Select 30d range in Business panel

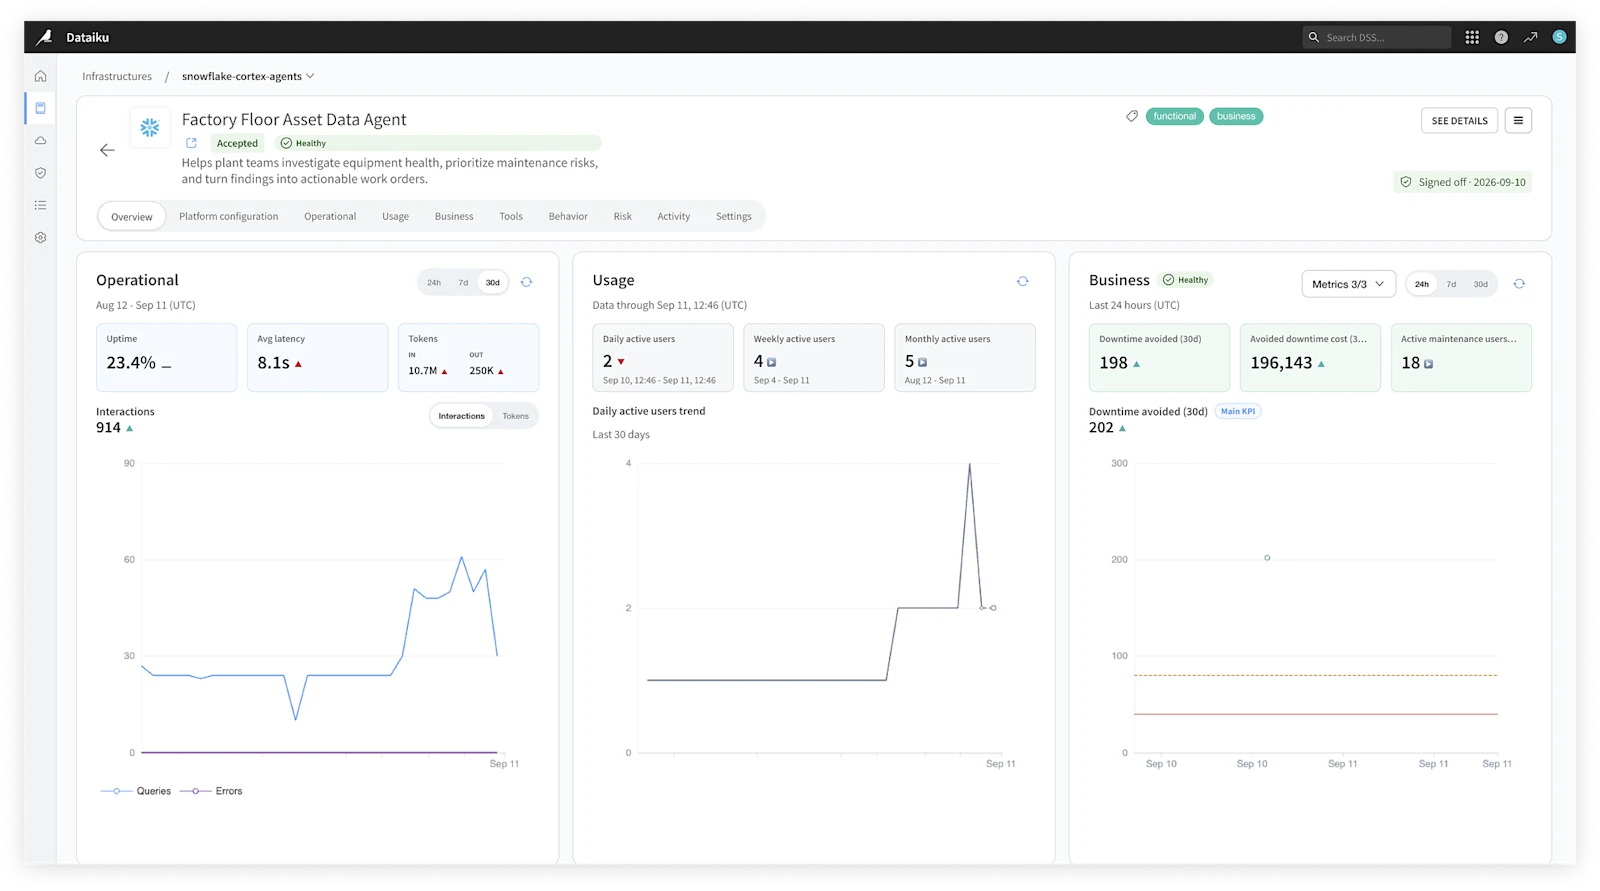tap(1481, 284)
